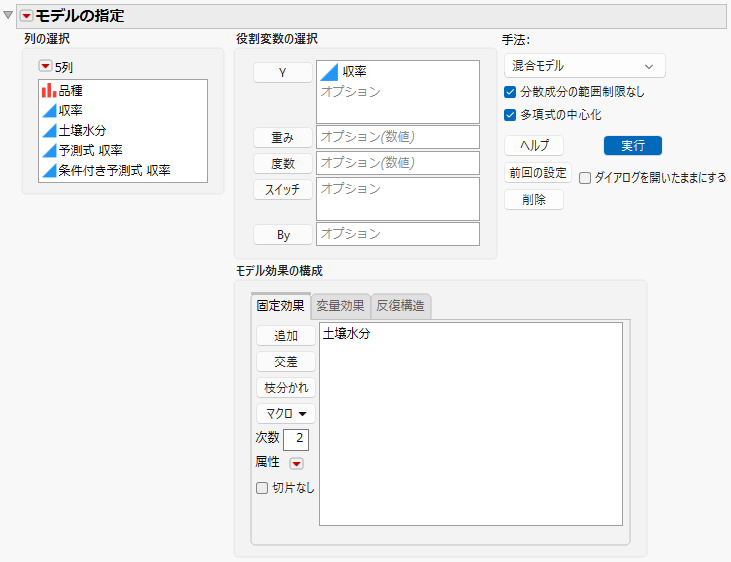
Task: Select the 品種 nominal column icon
Action: coord(48,90)
